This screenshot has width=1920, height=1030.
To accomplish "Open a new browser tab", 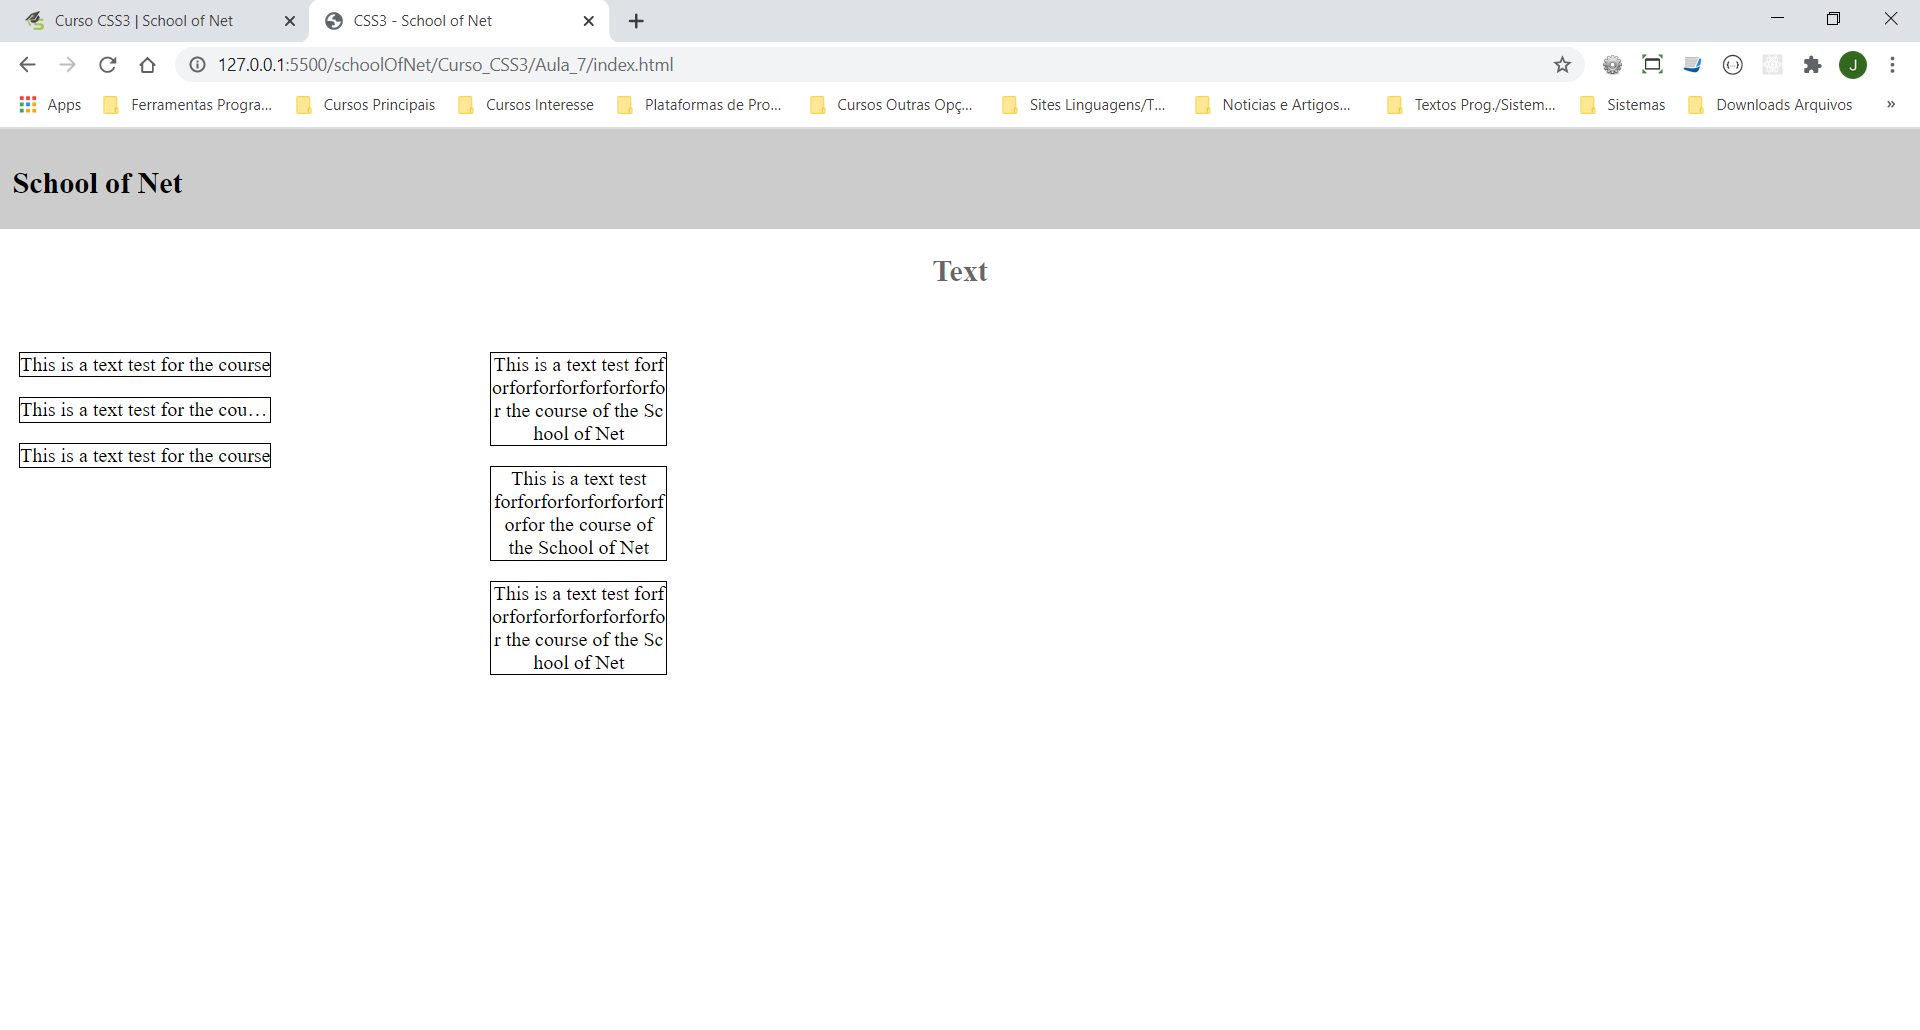I will [x=636, y=21].
